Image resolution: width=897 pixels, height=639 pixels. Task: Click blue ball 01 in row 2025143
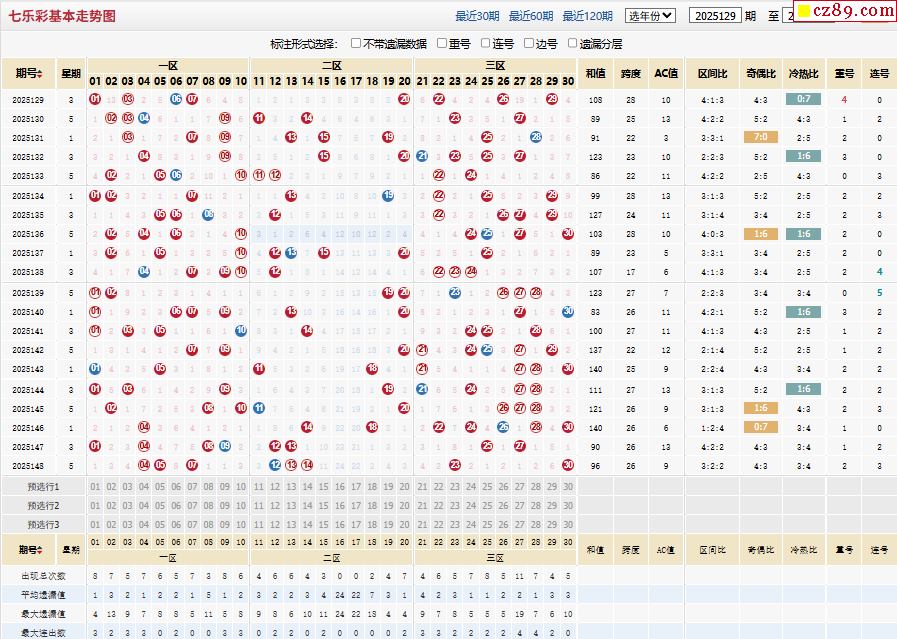coord(95,368)
